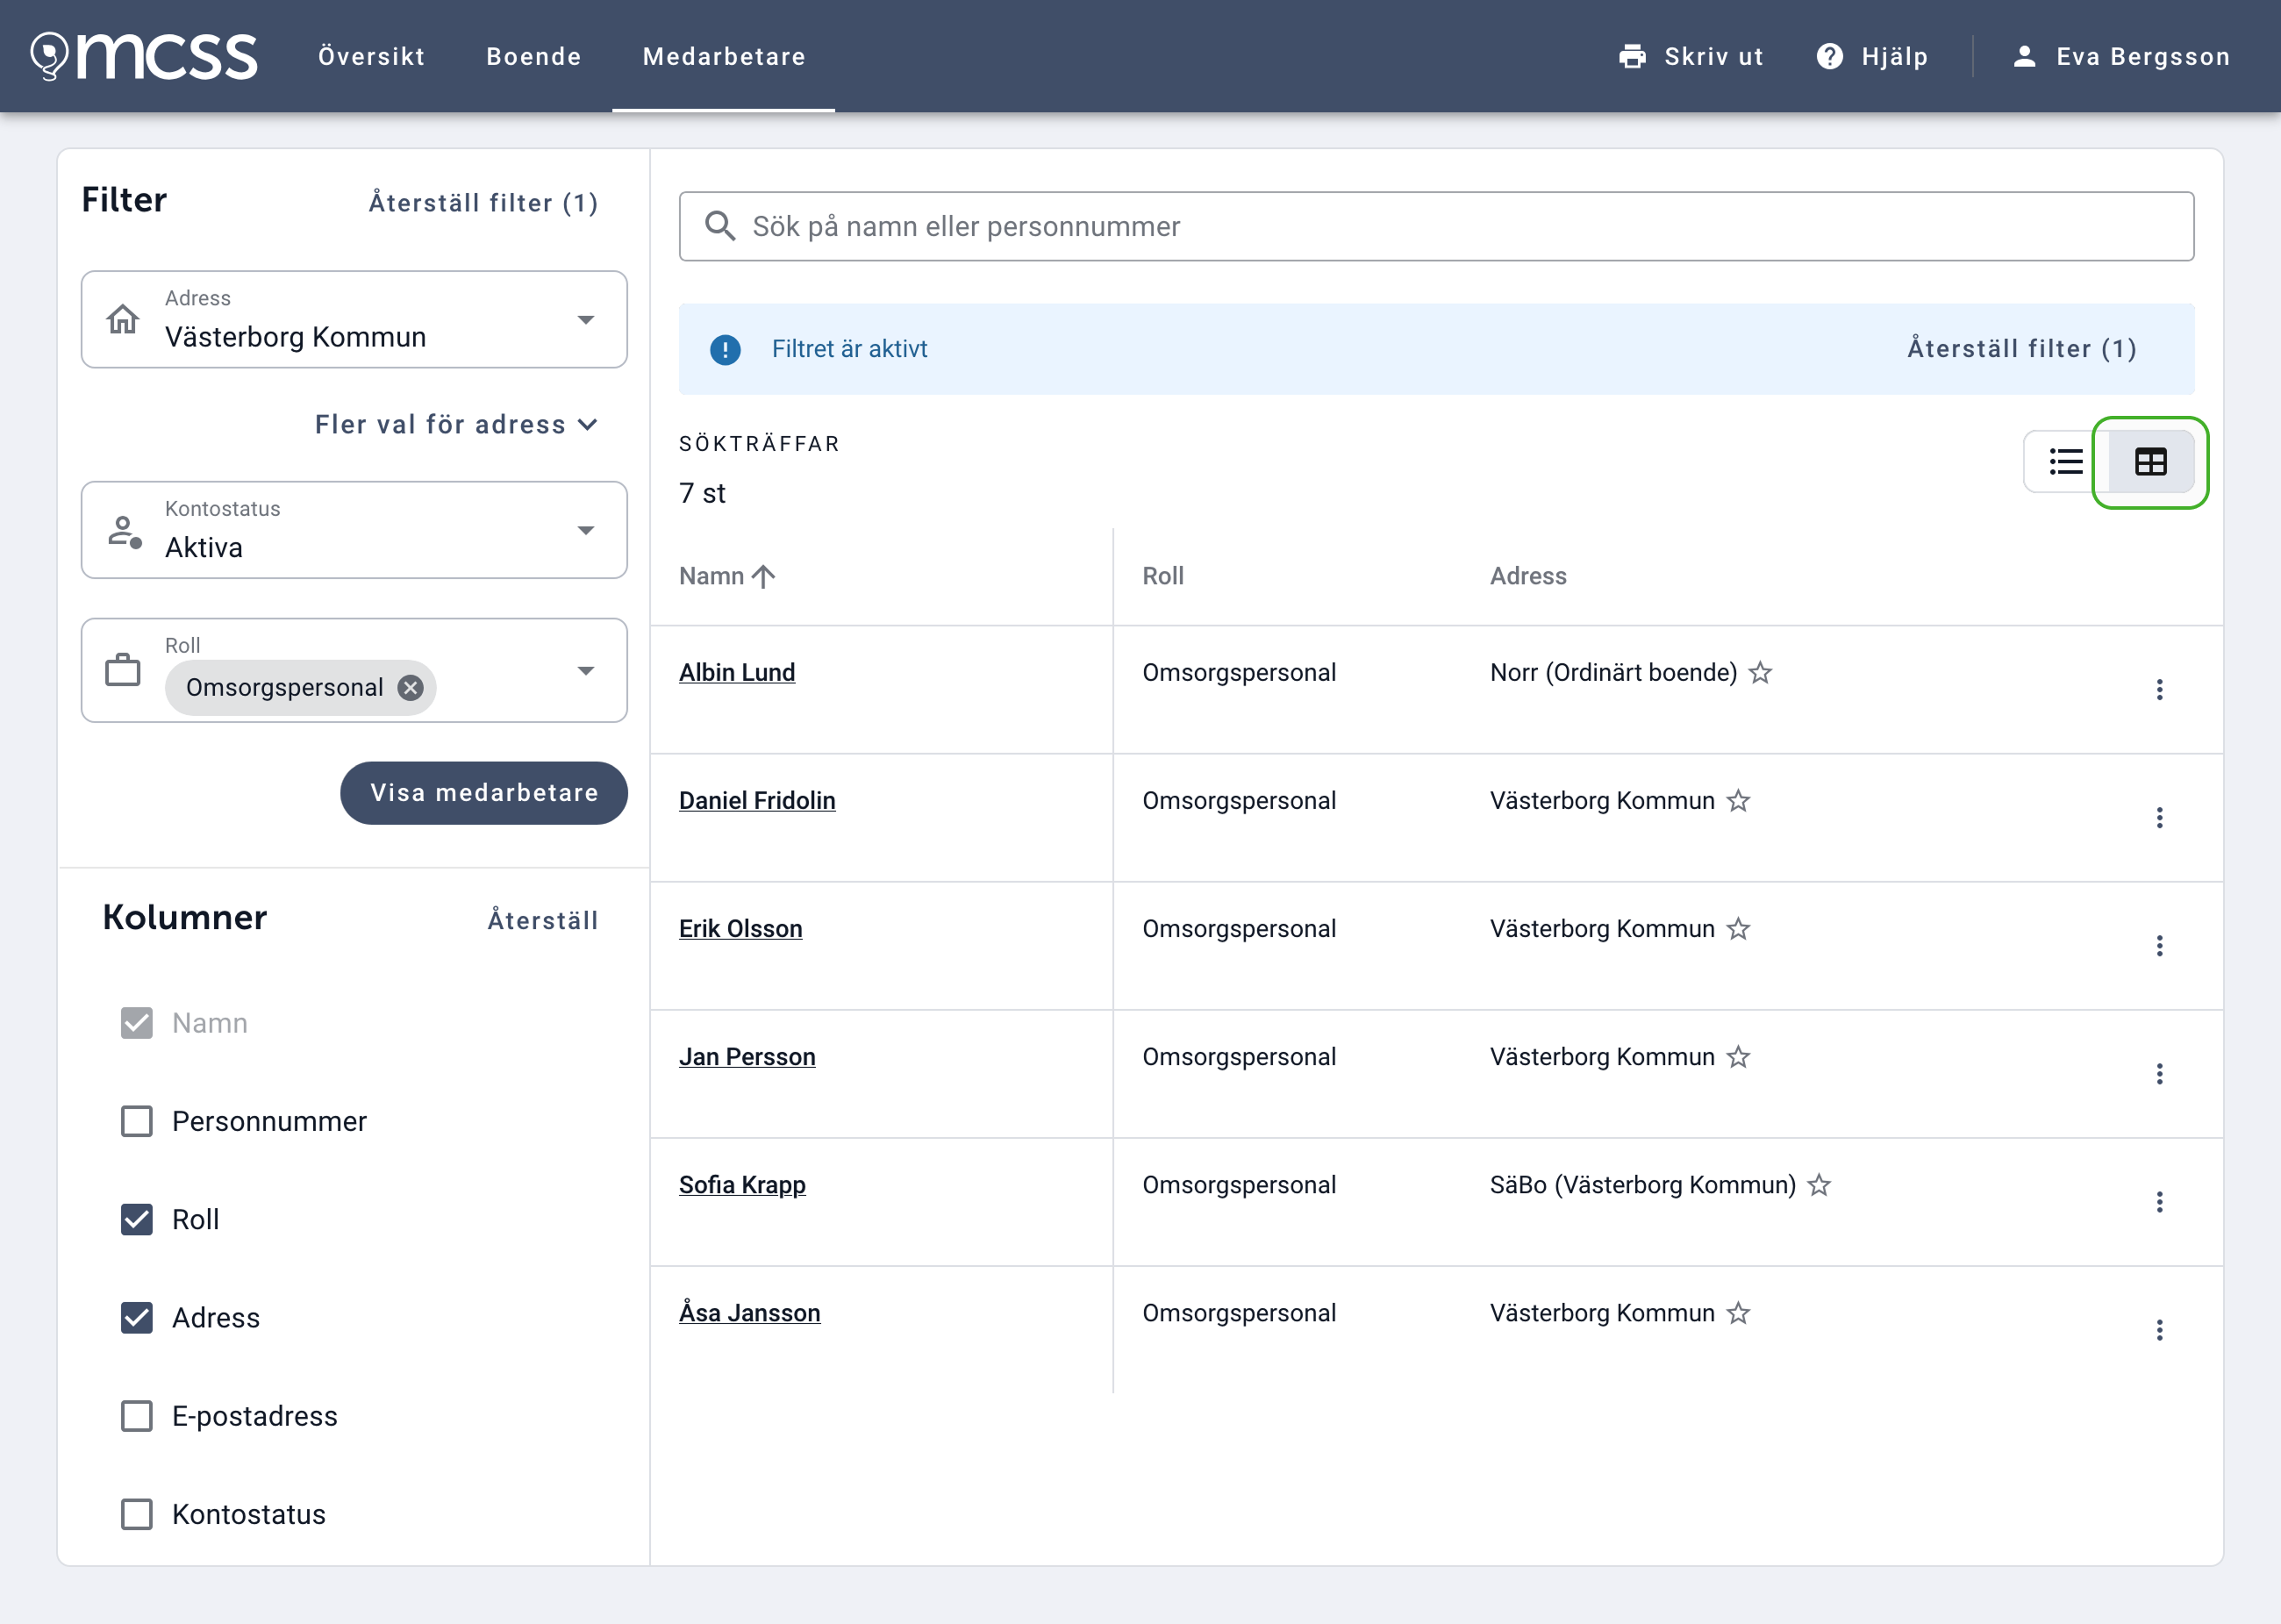The height and width of the screenshot is (1624, 2281).
Task: Click the search magnifier icon
Action: pos(720,226)
